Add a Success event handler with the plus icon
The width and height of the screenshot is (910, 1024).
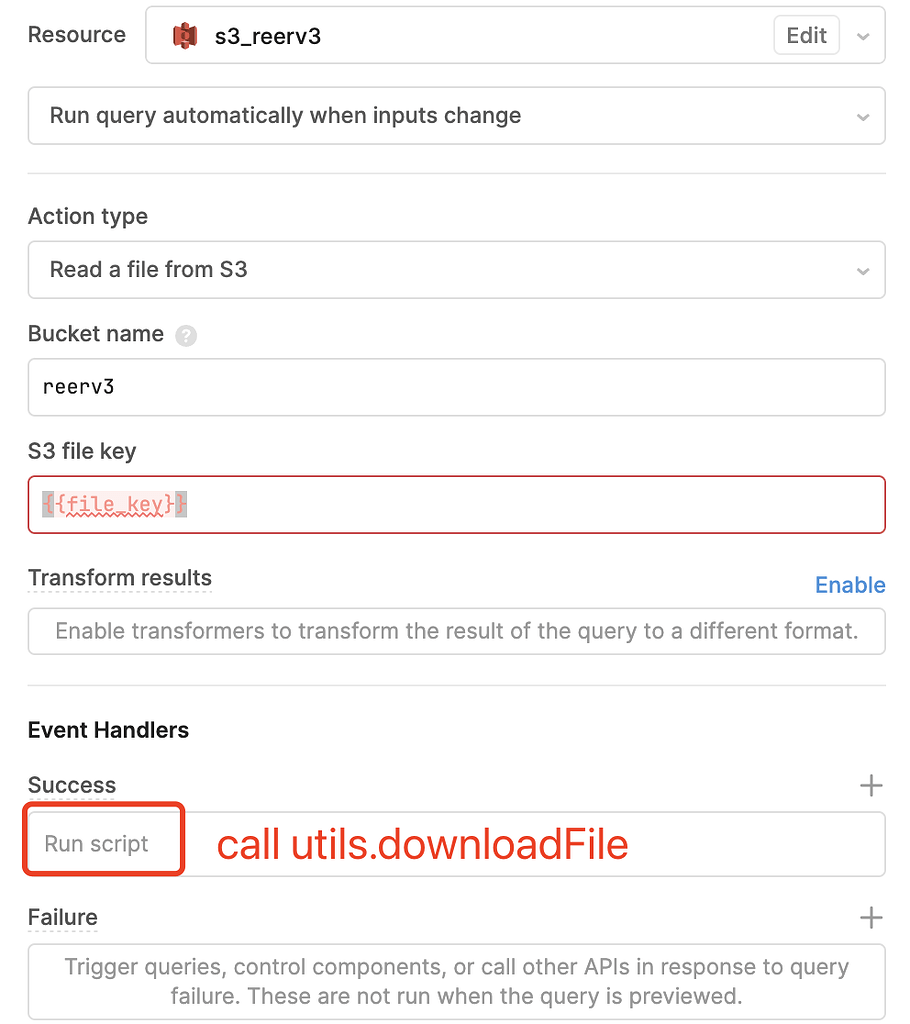[x=871, y=785]
